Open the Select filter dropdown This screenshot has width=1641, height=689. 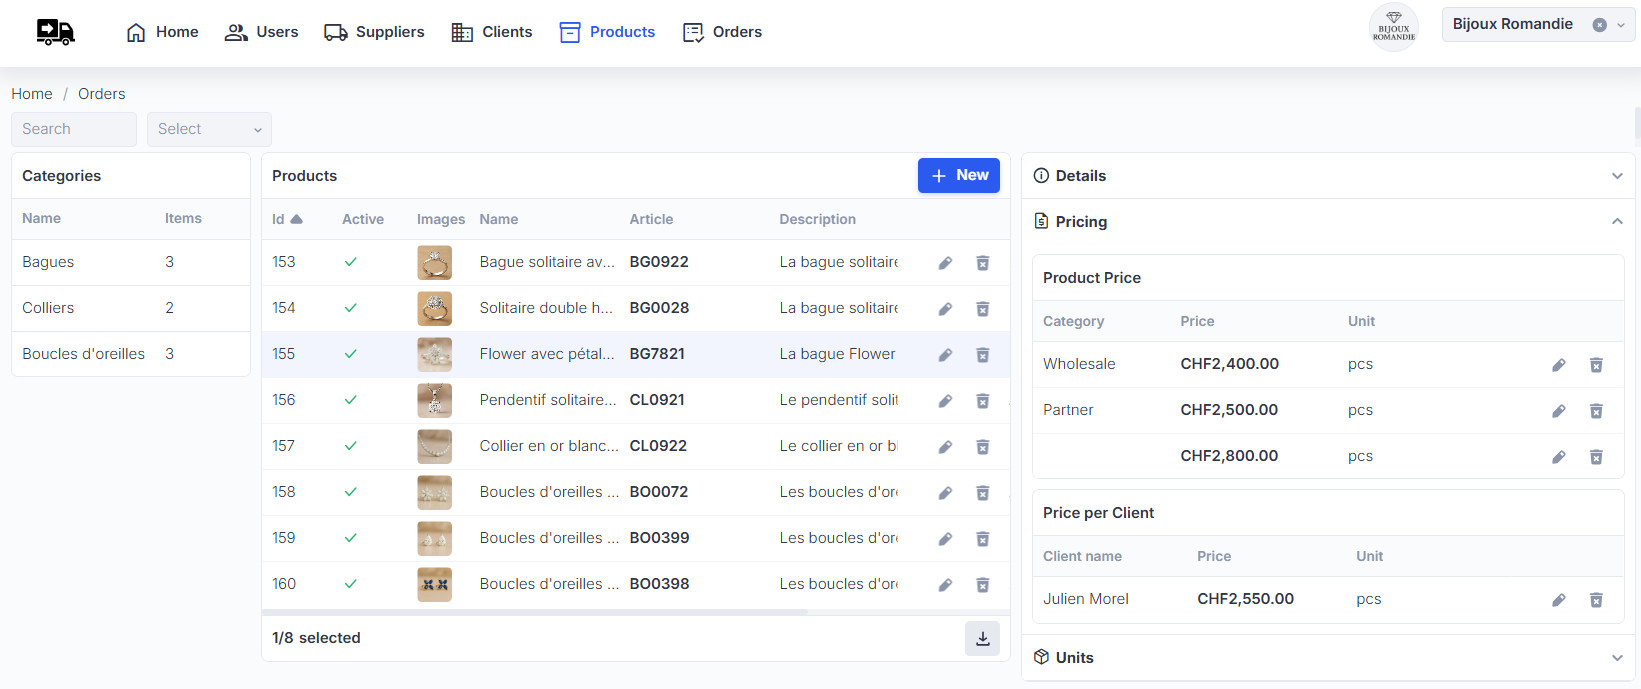point(209,129)
